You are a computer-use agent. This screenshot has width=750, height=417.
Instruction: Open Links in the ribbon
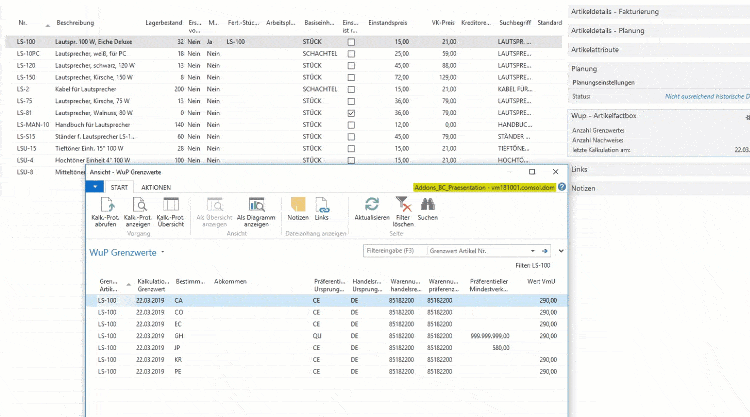322,208
